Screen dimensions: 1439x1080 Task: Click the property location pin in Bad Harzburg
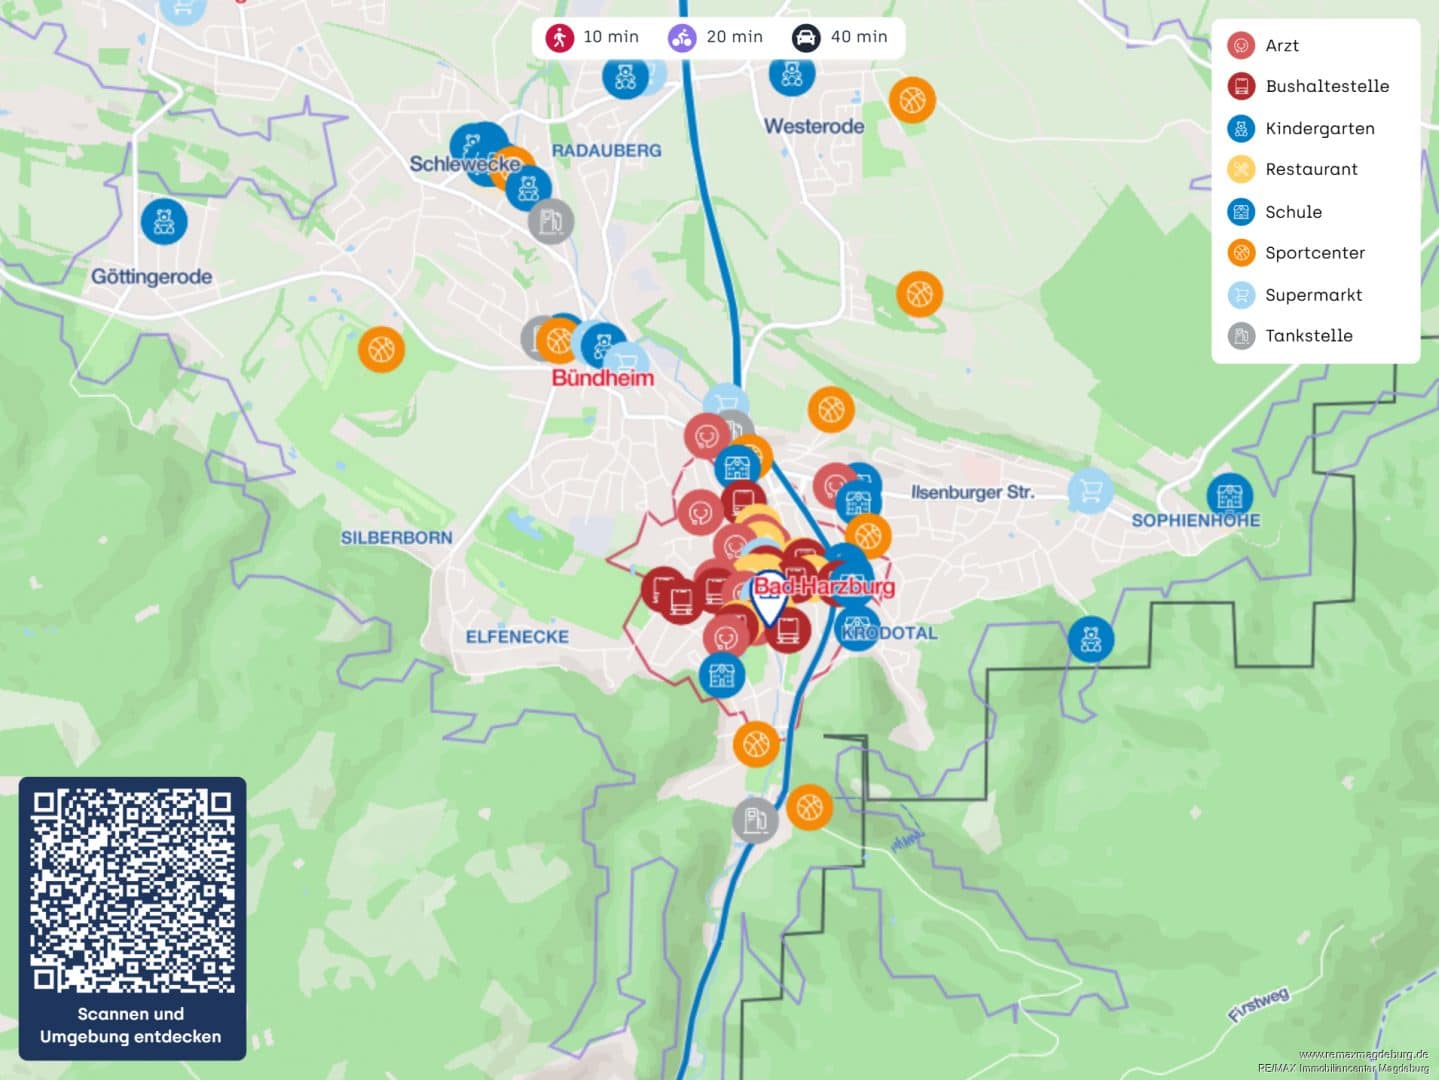[x=769, y=603]
